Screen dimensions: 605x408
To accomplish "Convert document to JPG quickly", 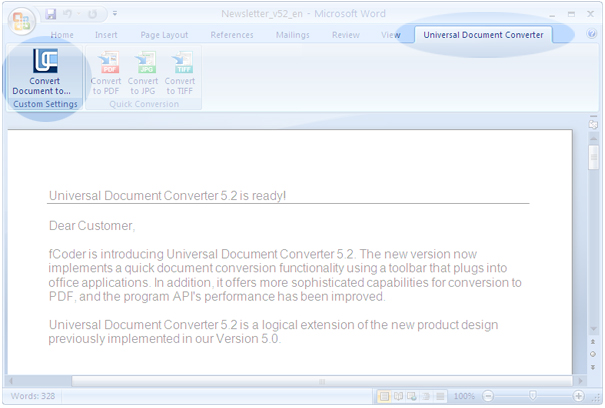I will [143, 73].
